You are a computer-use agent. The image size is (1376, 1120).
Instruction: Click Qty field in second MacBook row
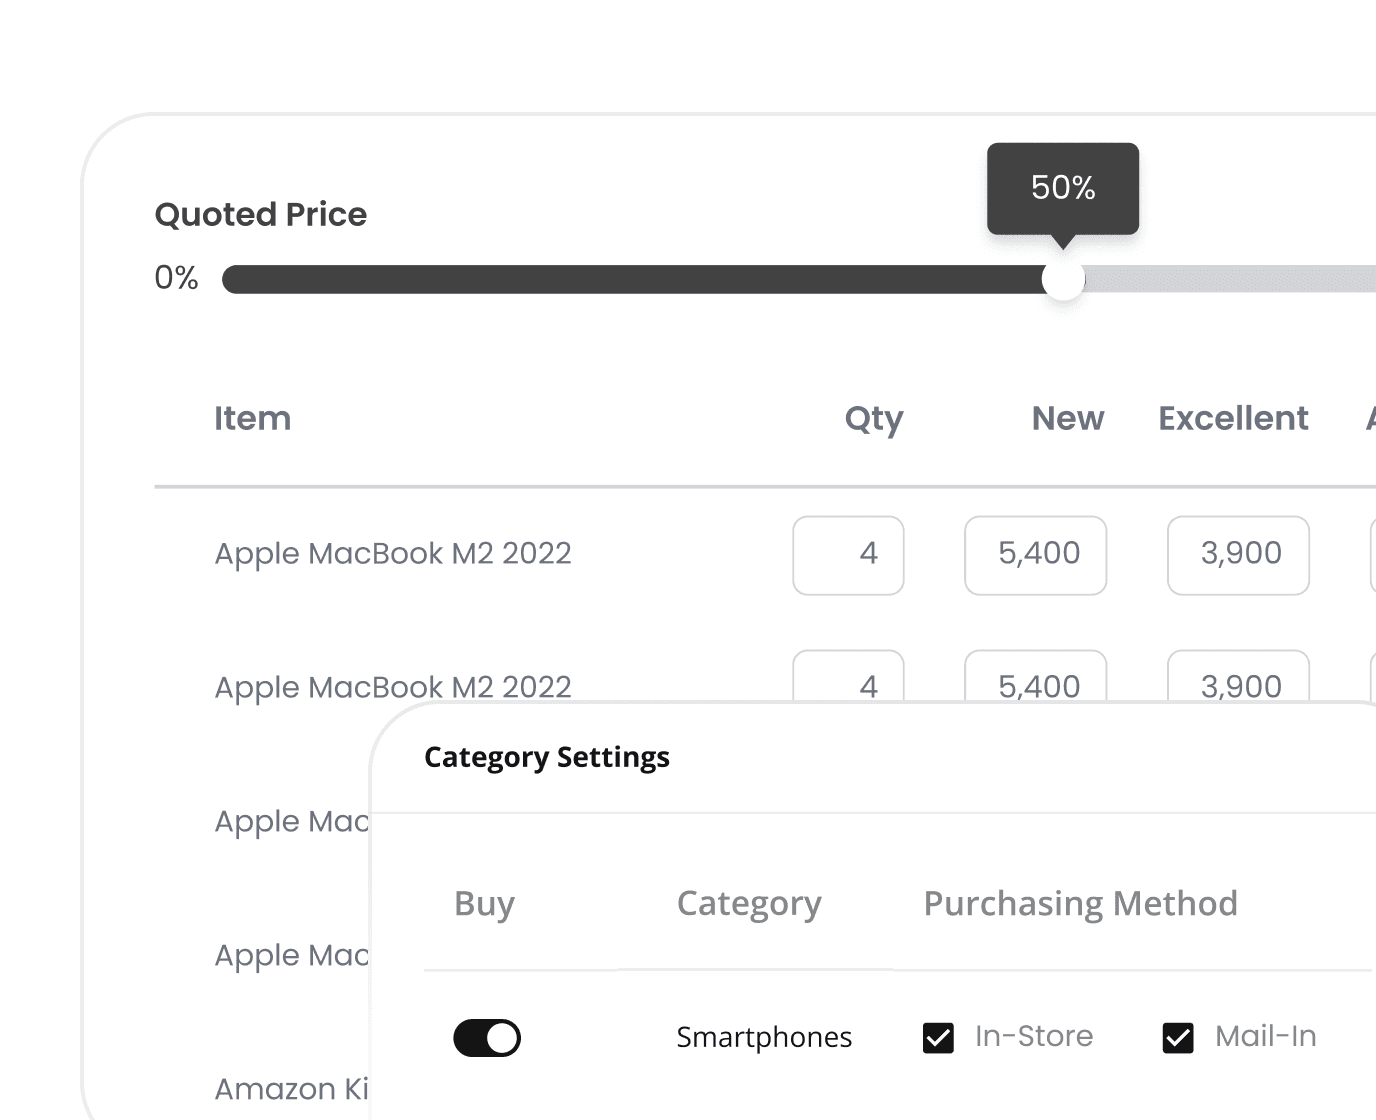pos(848,677)
